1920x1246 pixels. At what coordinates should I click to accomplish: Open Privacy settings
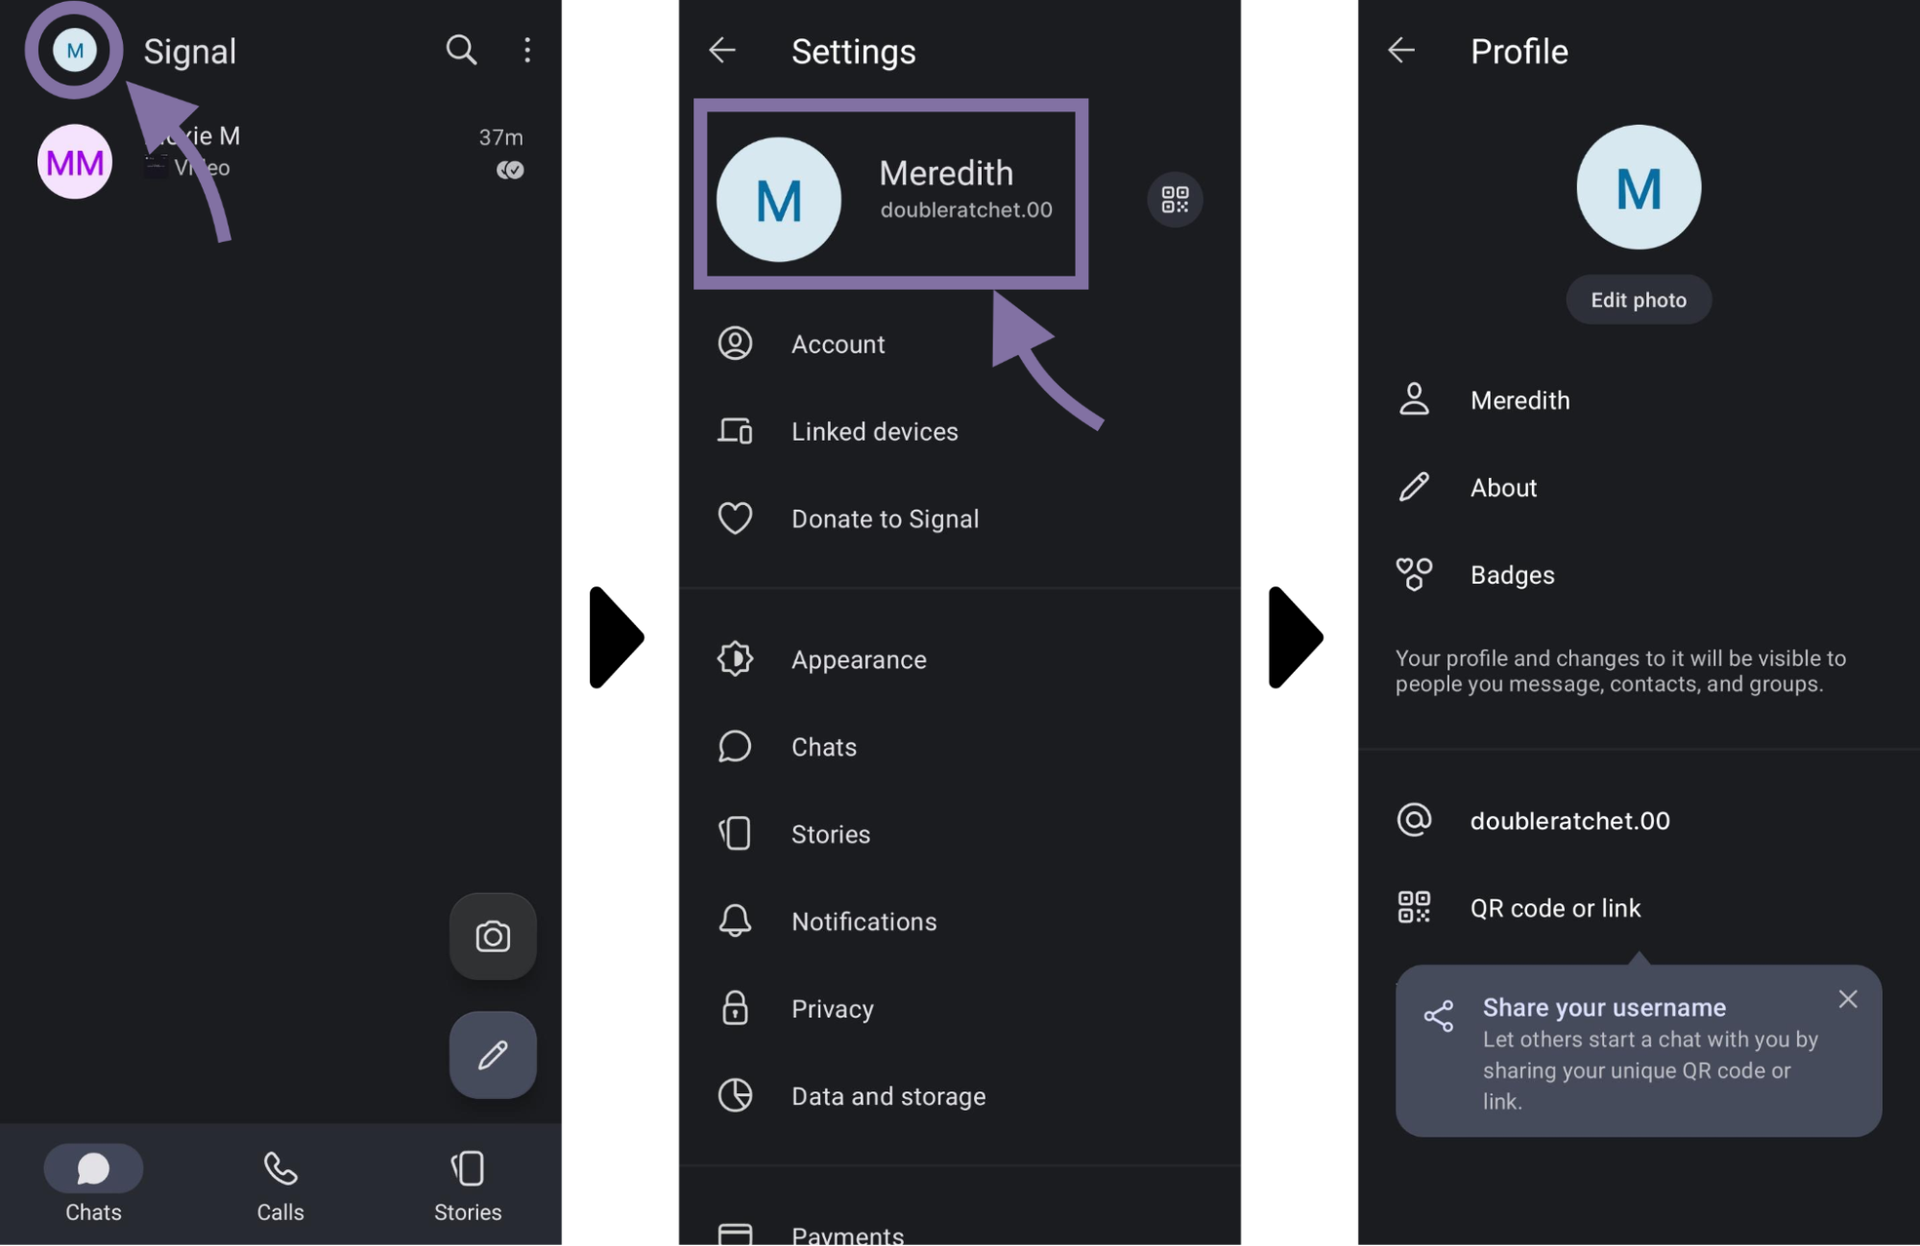(960, 1008)
